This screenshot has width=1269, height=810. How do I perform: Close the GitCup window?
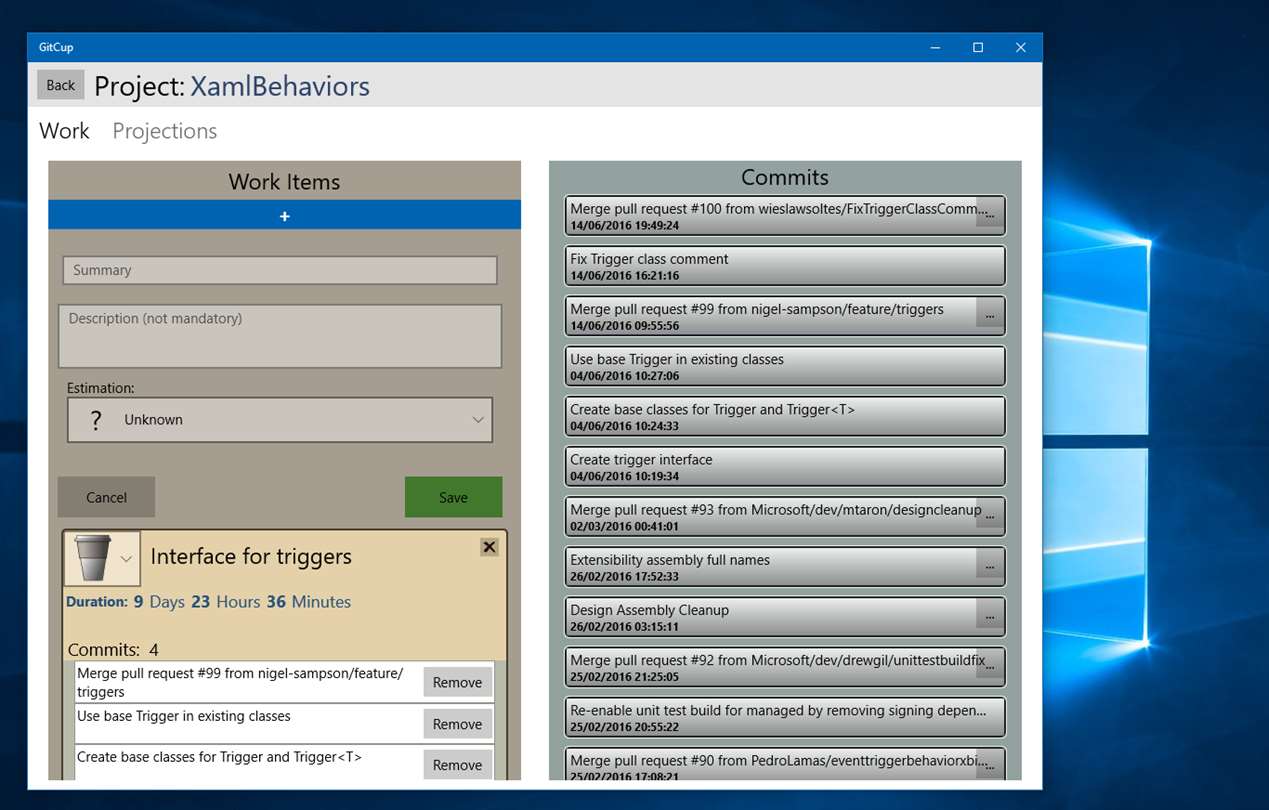point(1021,47)
